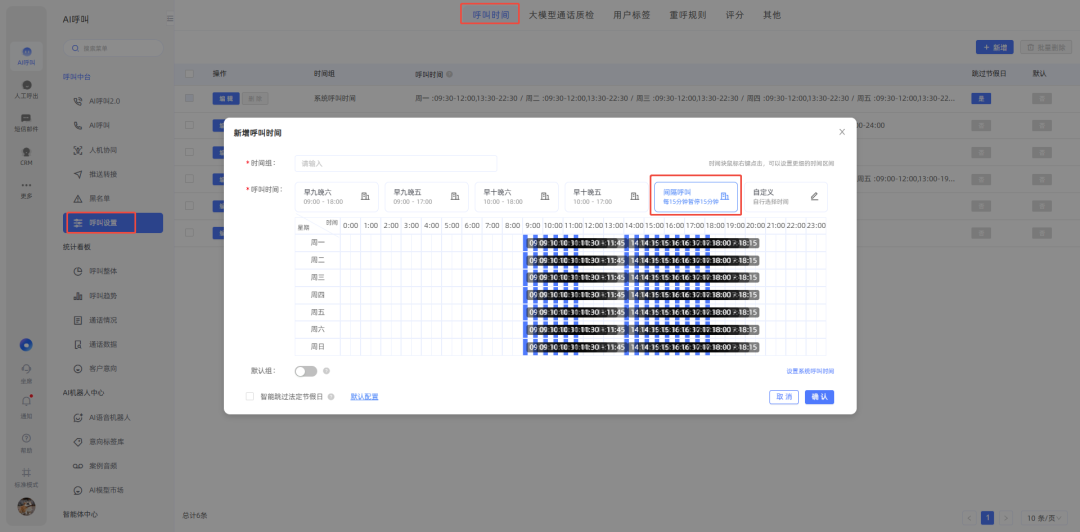Click the 0:00 column header
This screenshot has height=532, width=1080.
351,225
